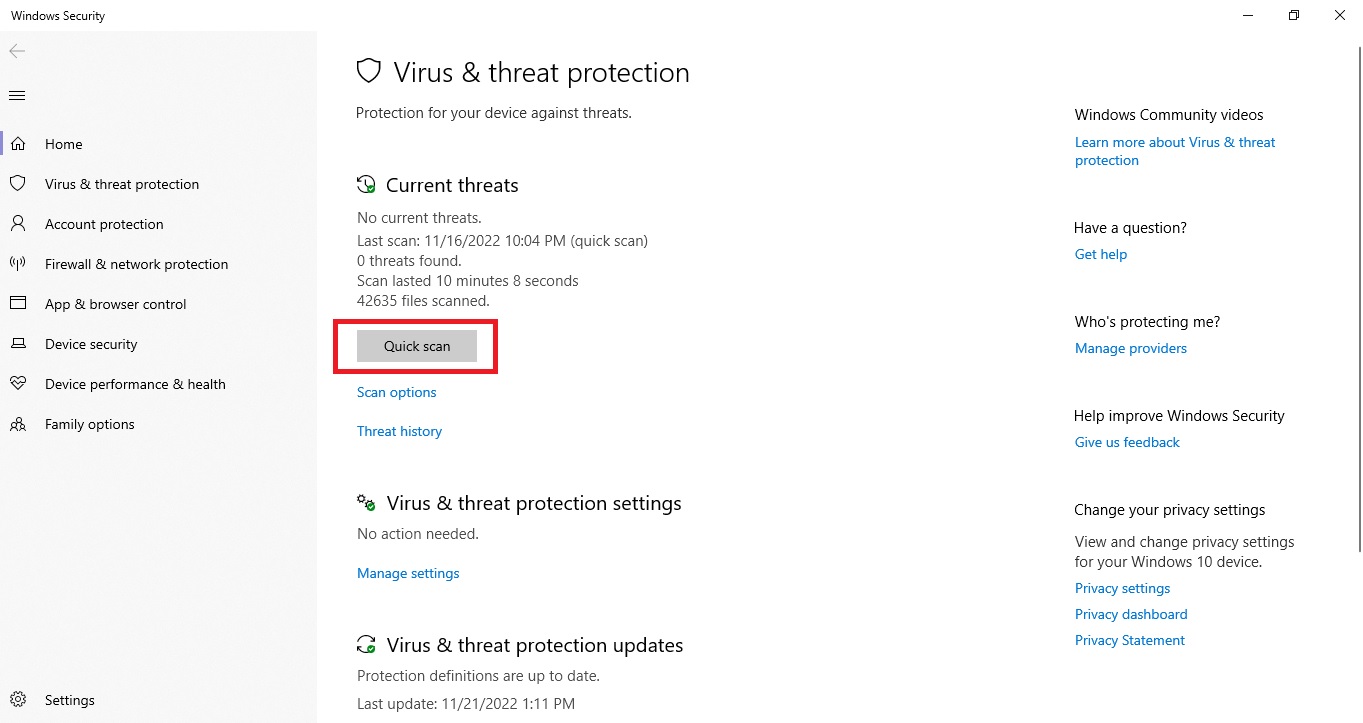1363x723 pixels.
Task: Open Give us feedback link
Action: point(1127,442)
